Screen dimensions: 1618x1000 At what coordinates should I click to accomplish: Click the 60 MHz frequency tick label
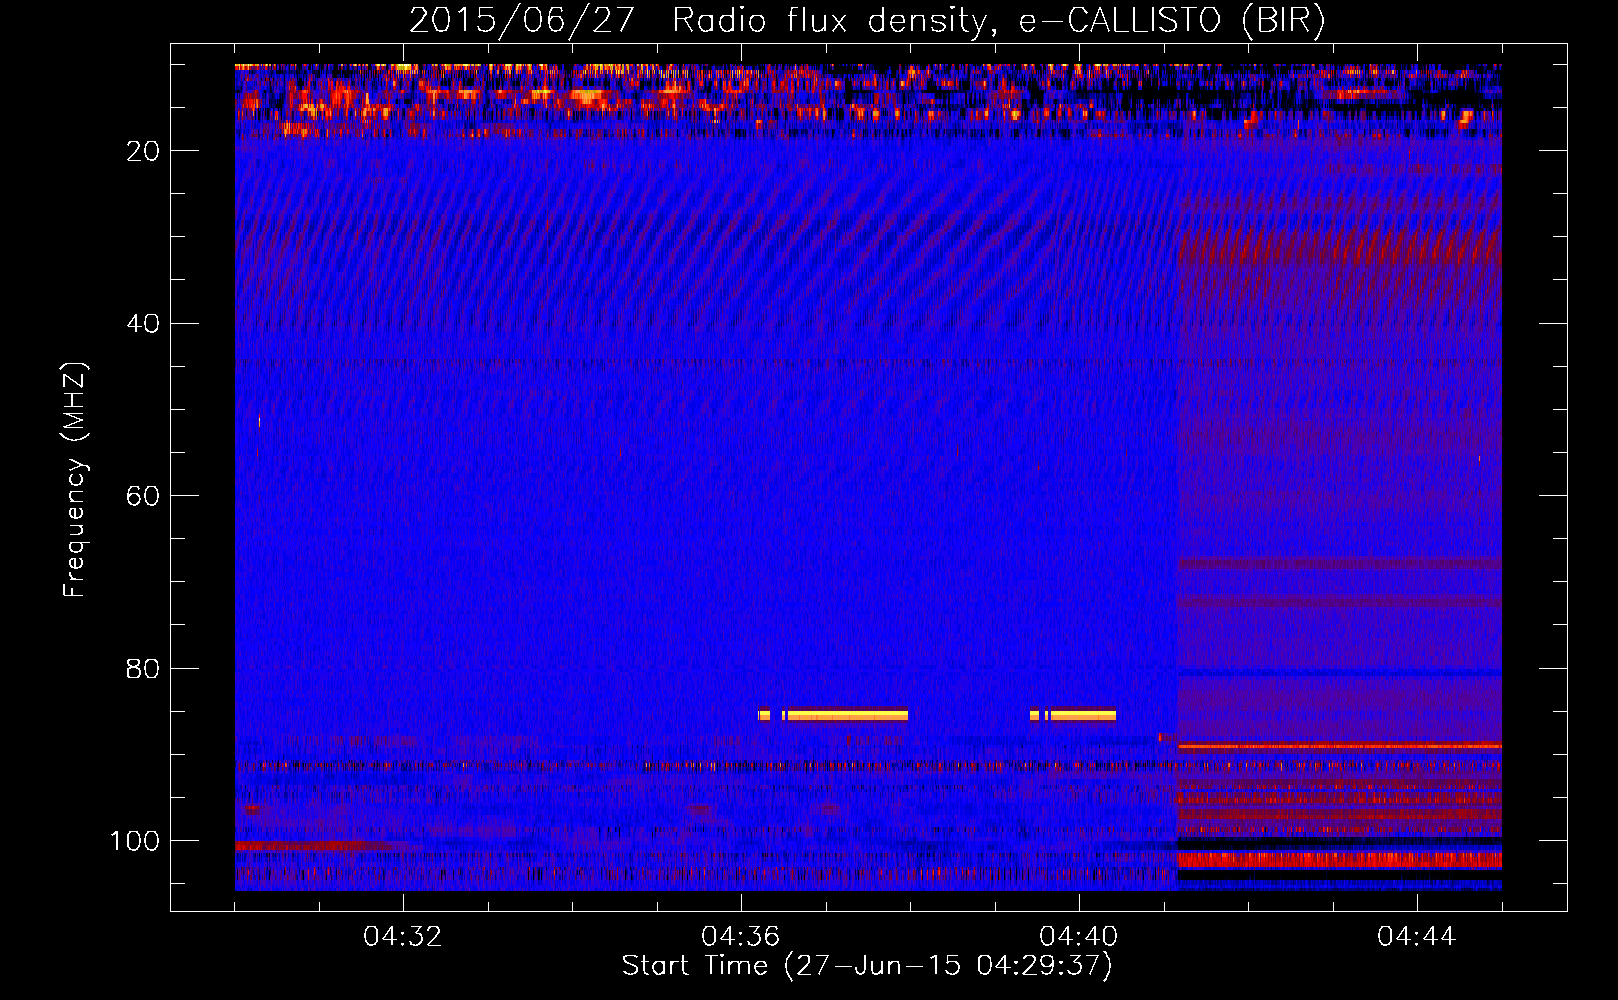[x=143, y=497]
